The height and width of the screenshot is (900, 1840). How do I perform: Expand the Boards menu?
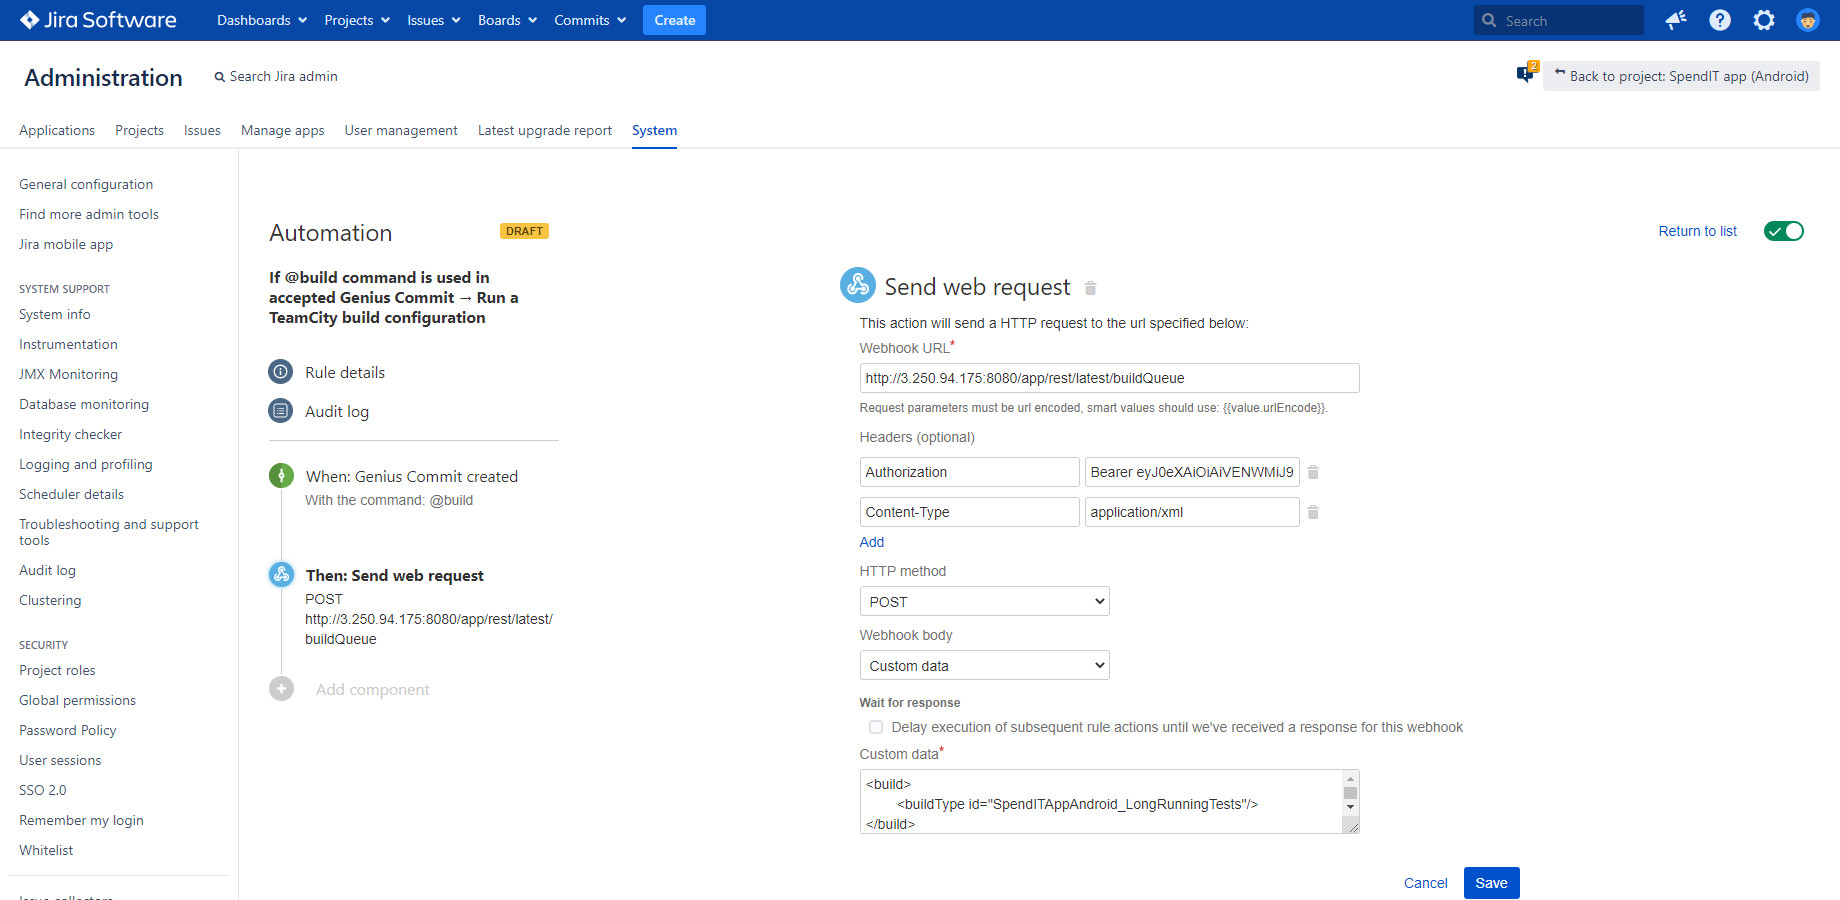507,20
